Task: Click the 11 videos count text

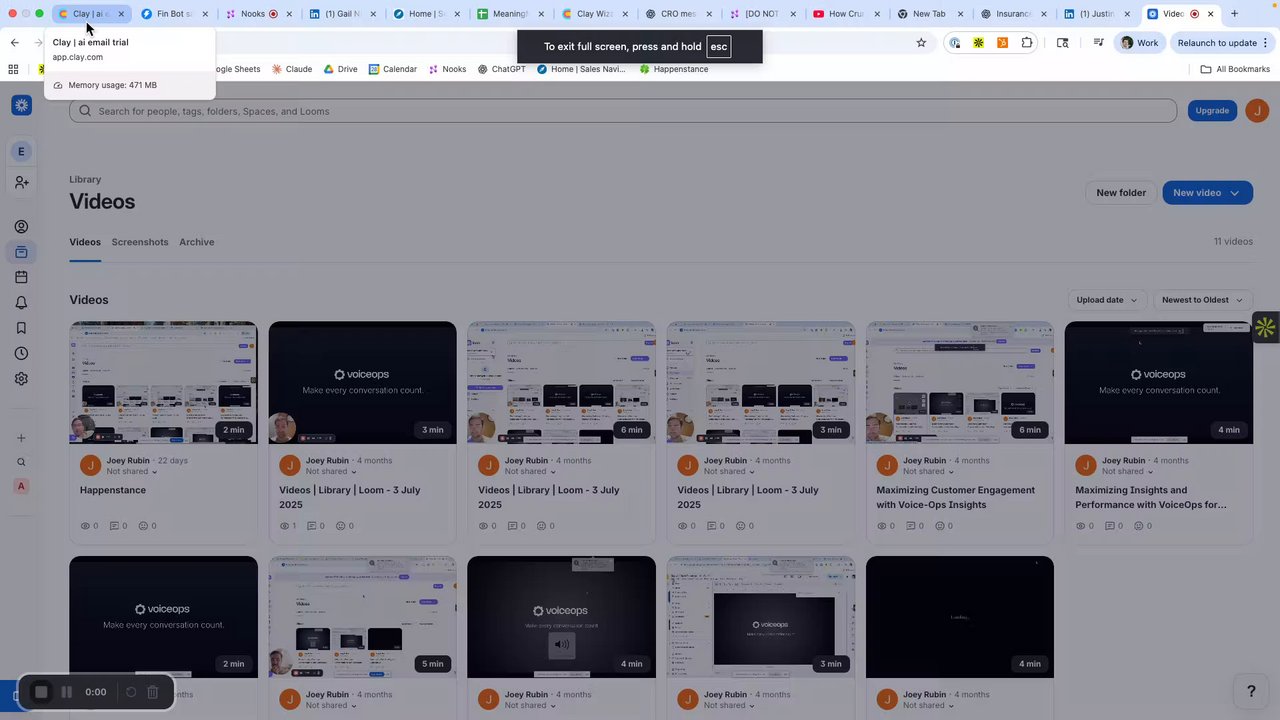Action: point(1233,241)
